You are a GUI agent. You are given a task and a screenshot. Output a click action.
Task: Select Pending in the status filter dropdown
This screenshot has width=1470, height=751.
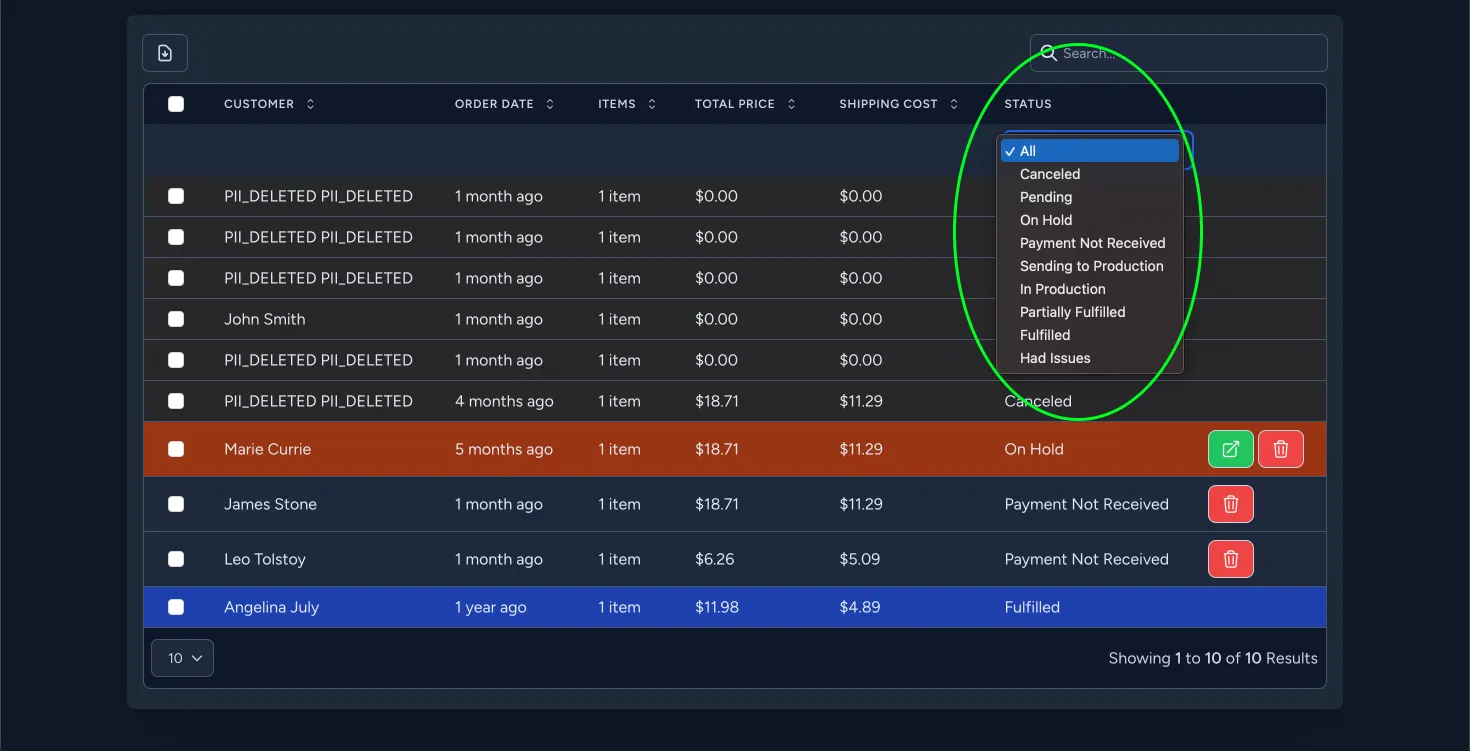1045,197
